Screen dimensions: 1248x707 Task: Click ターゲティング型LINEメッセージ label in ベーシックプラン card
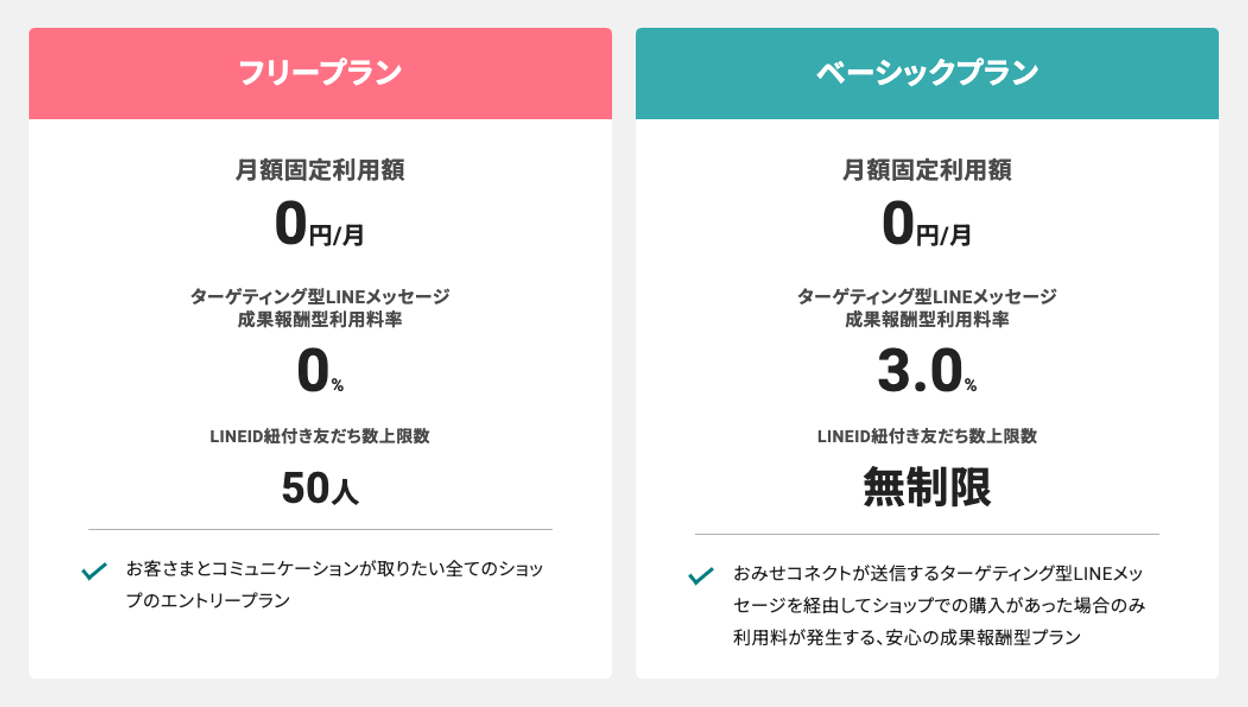[x=927, y=297]
